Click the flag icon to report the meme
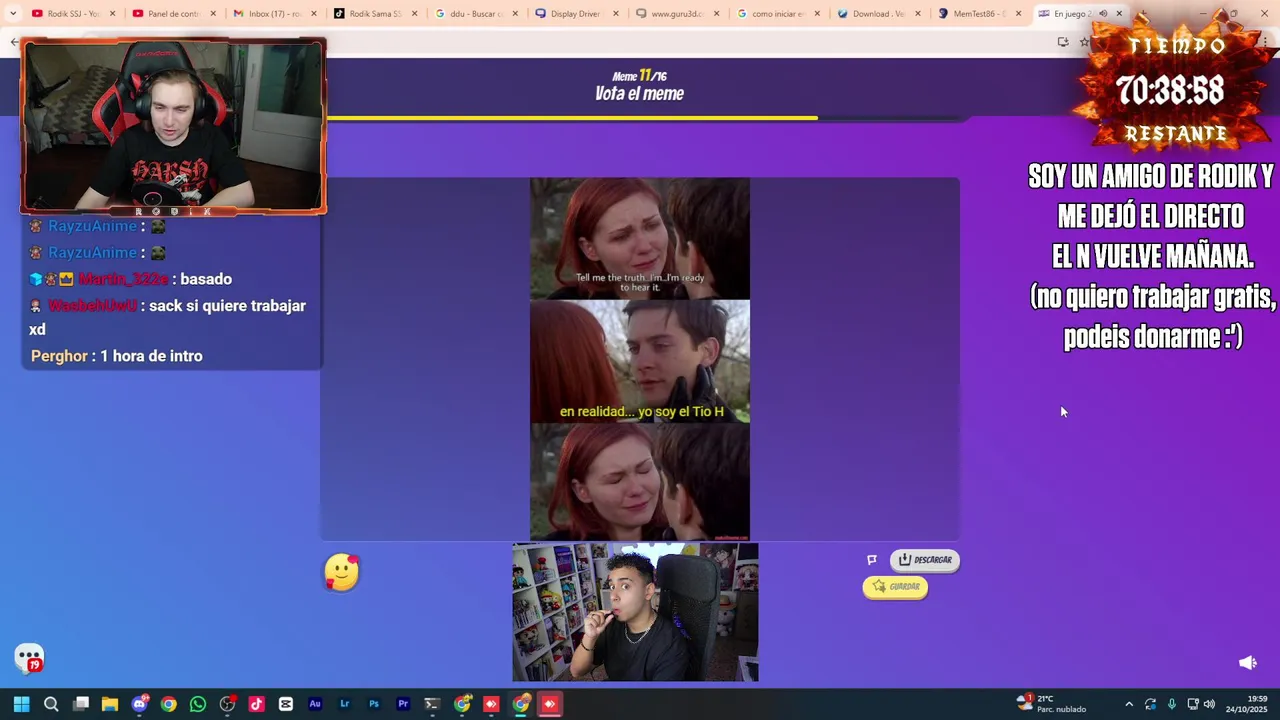1280x720 pixels. click(x=872, y=560)
